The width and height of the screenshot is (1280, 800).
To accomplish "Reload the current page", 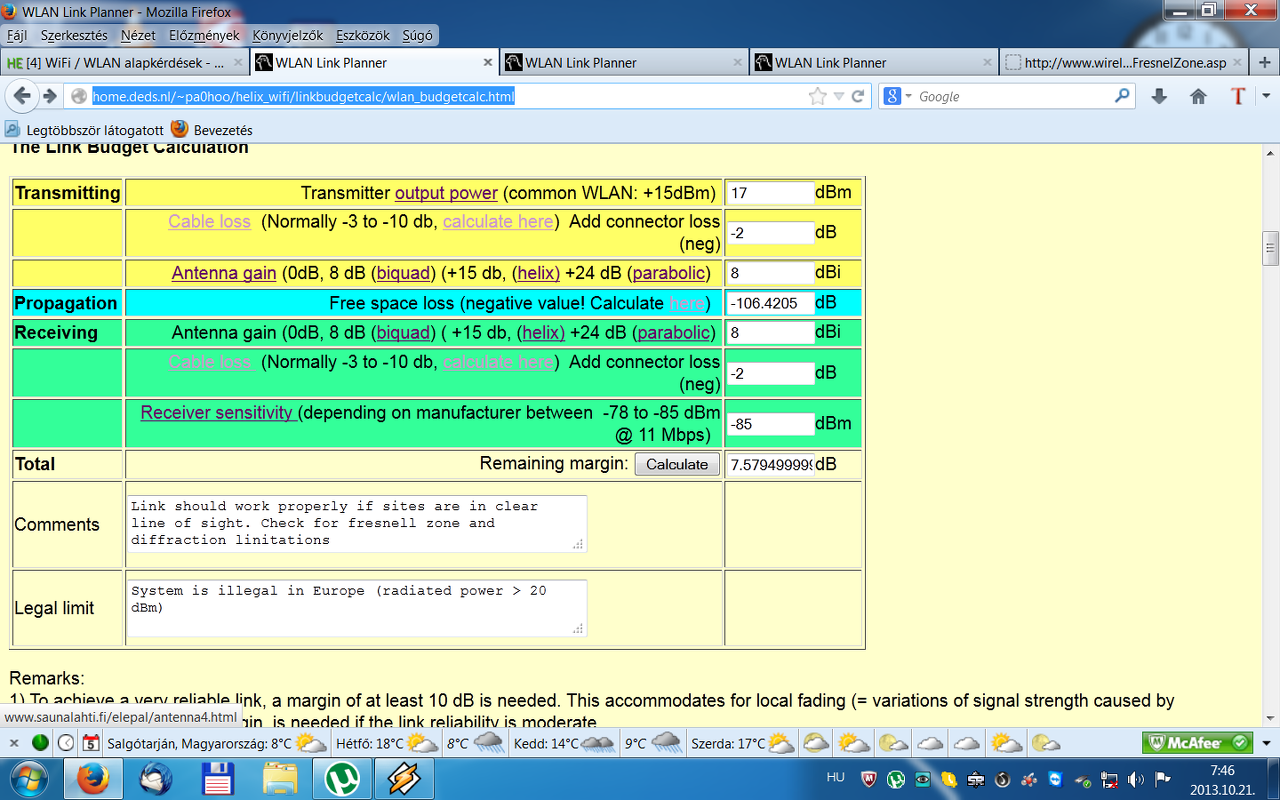I will pyautogui.click(x=858, y=97).
